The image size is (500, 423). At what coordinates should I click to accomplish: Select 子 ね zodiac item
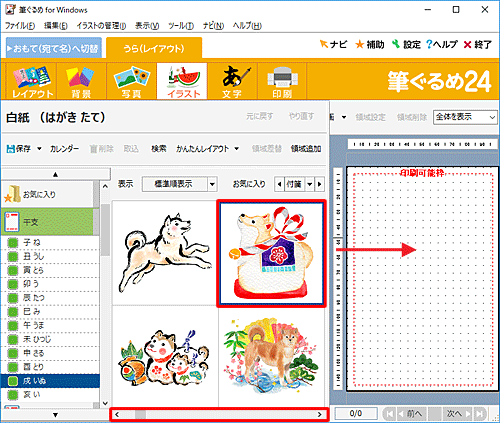(x=51, y=242)
